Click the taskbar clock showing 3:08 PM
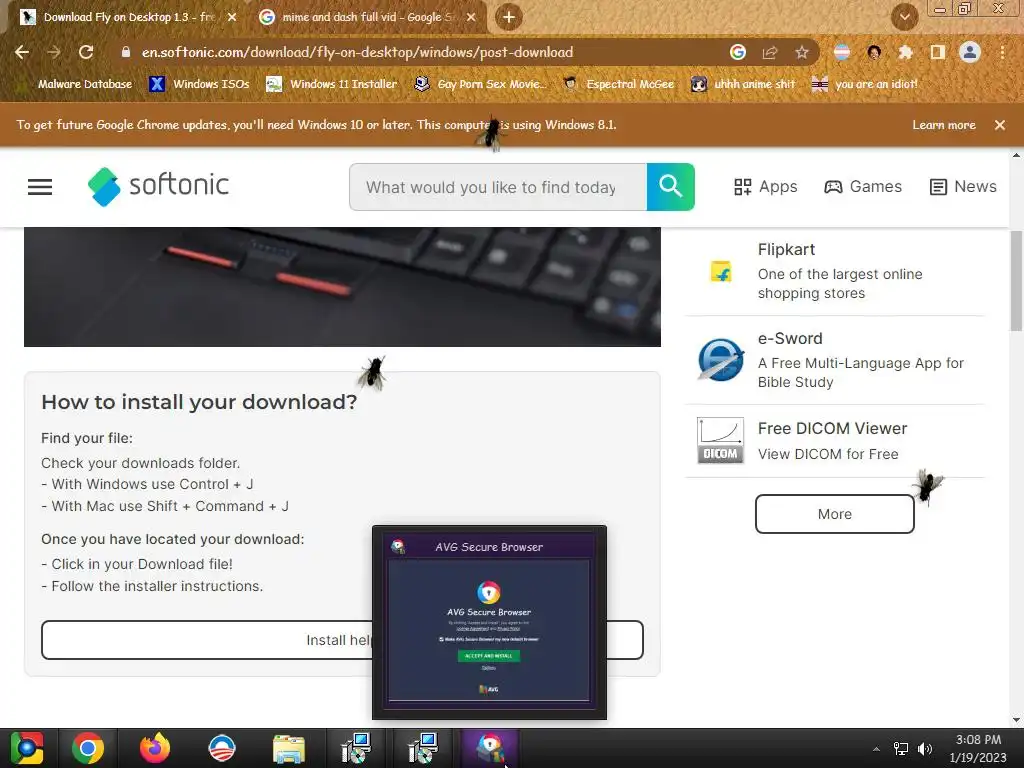The width and height of the screenshot is (1024, 768). [x=978, y=748]
